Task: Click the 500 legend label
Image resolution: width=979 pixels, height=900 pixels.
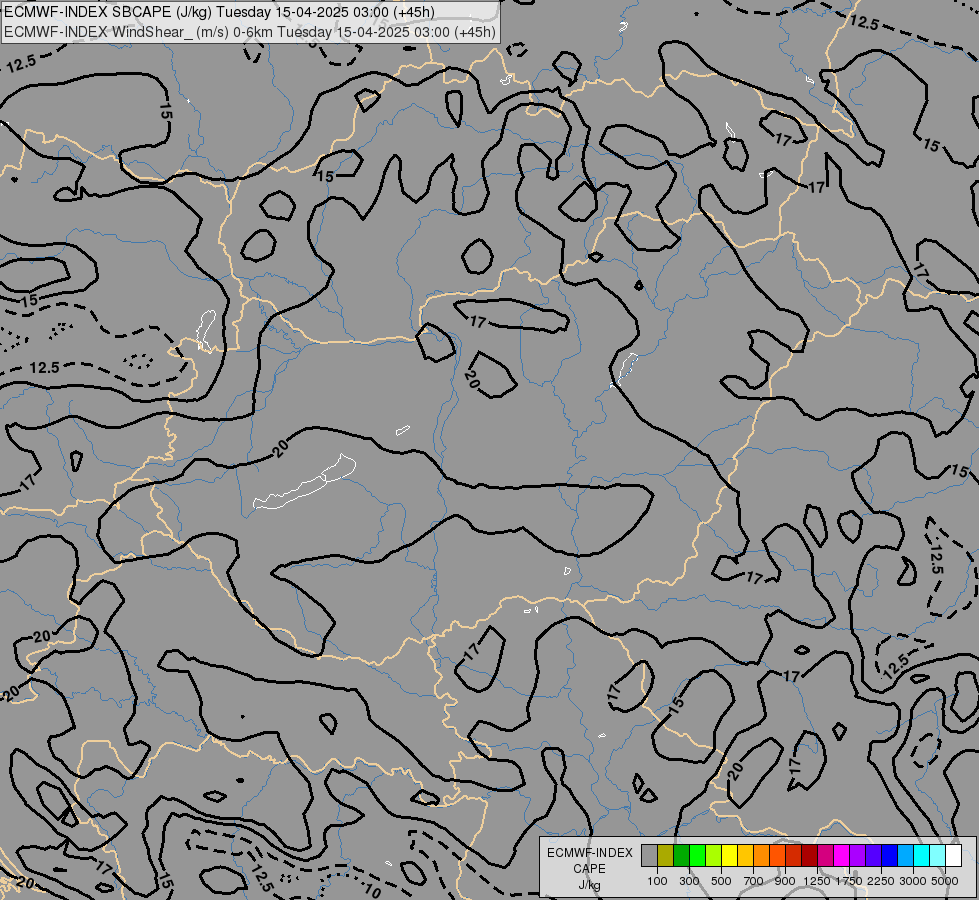Action: coord(721,881)
